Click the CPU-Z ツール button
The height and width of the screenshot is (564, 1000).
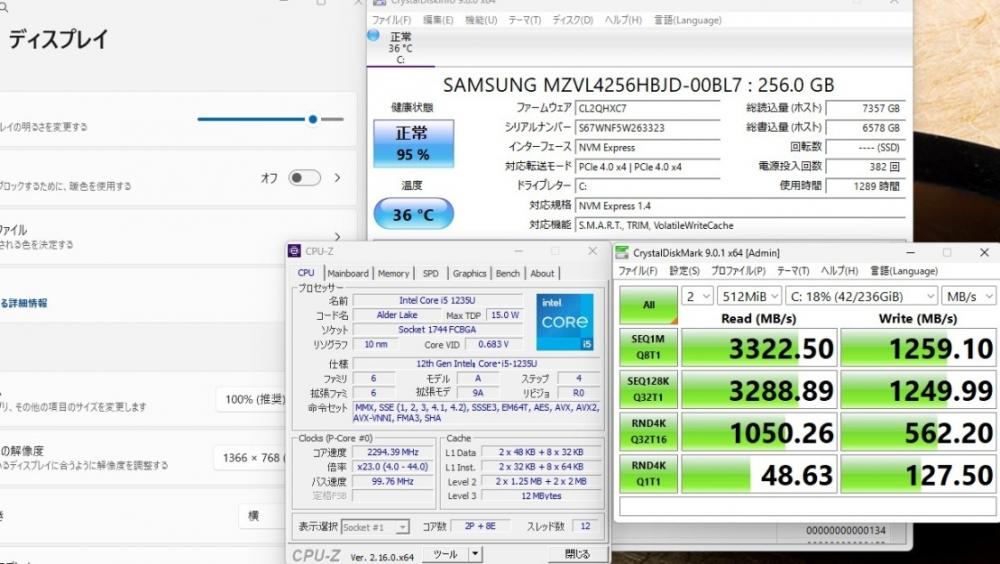(445, 554)
